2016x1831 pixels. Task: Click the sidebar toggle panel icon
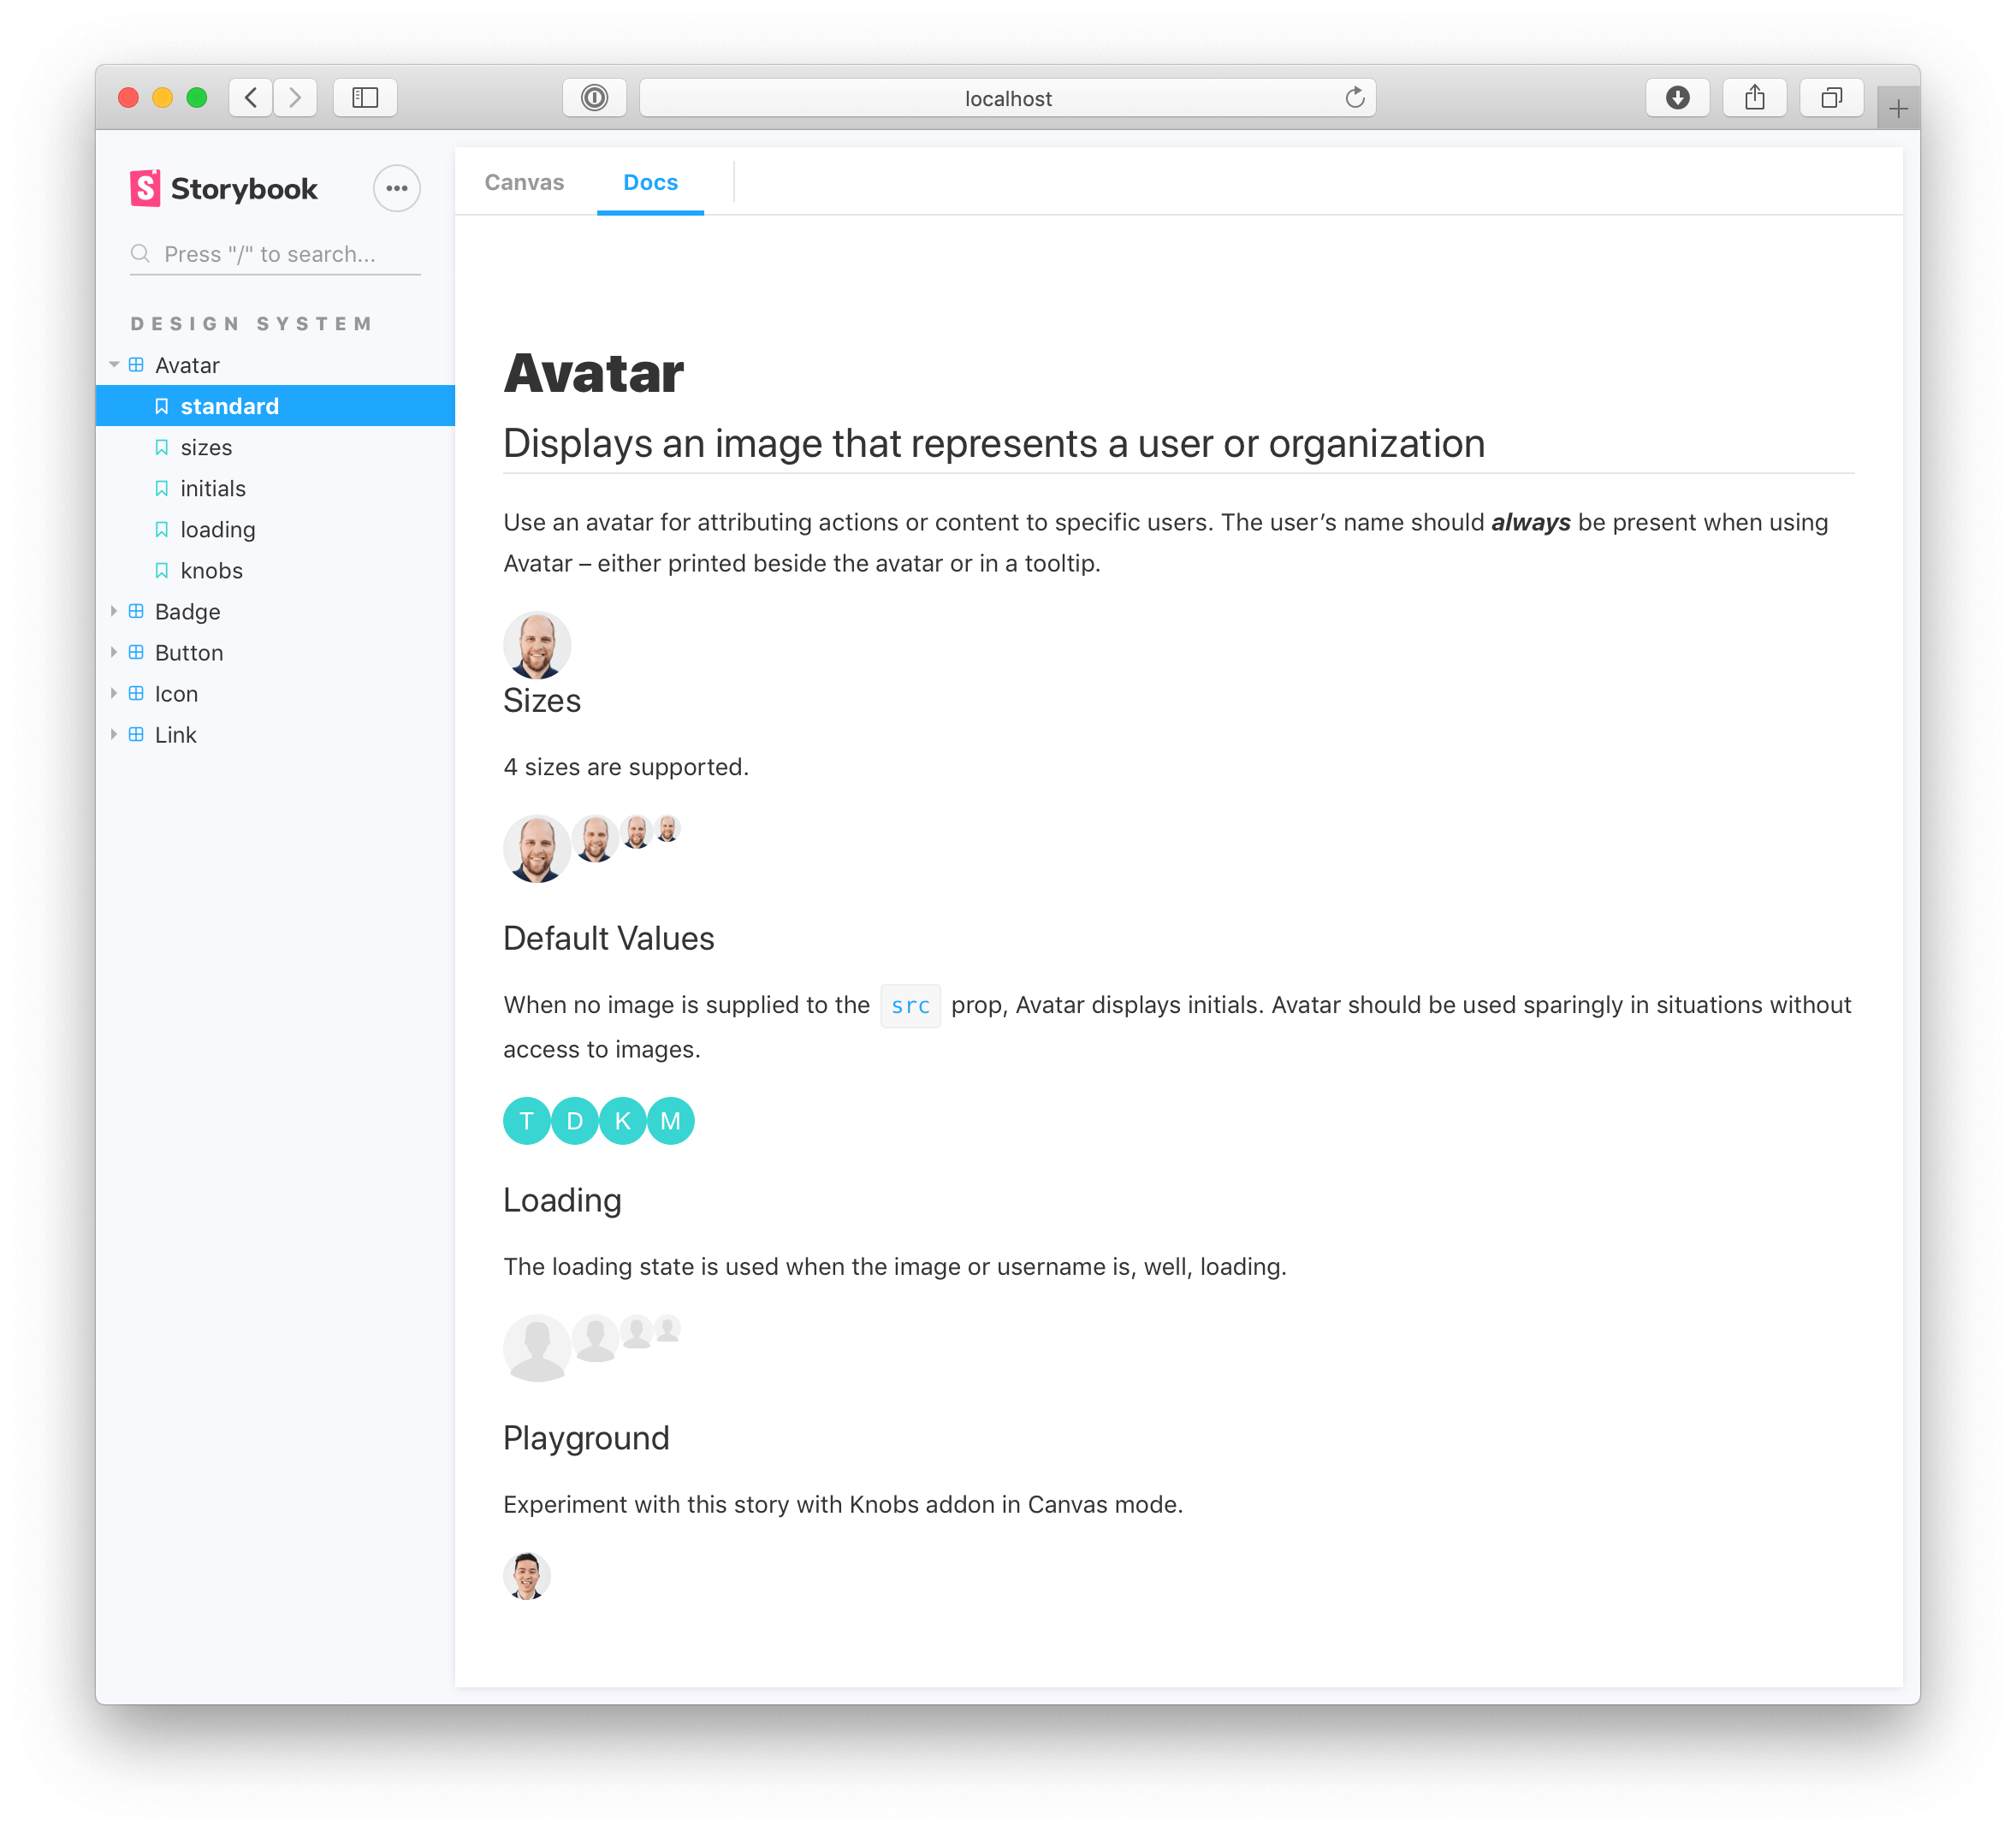[365, 97]
